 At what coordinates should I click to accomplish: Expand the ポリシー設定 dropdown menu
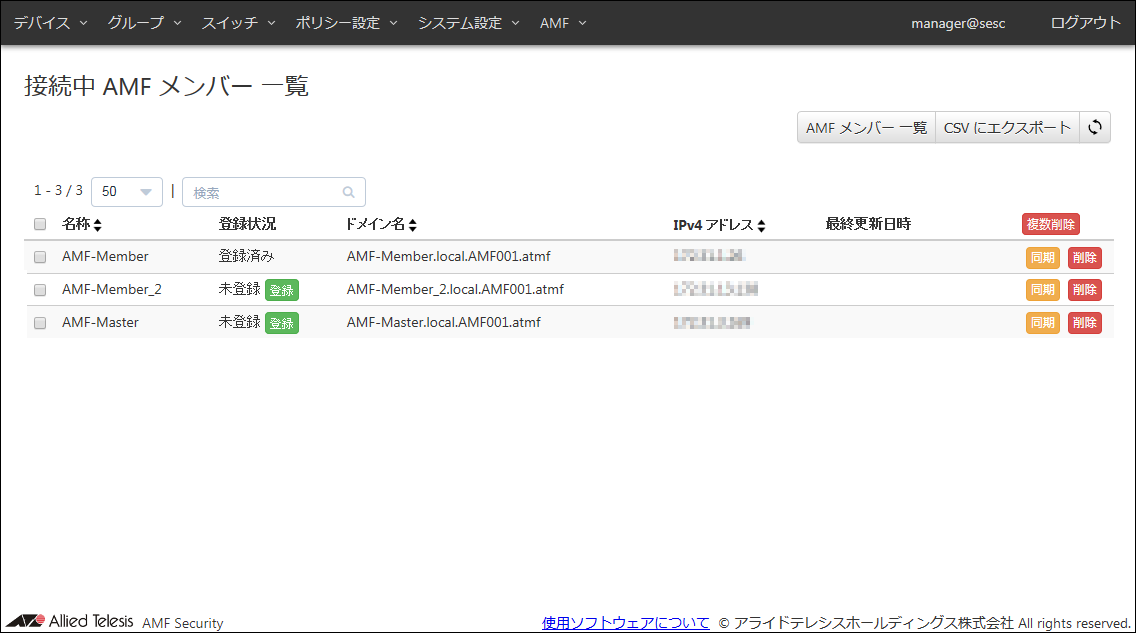point(346,23)
